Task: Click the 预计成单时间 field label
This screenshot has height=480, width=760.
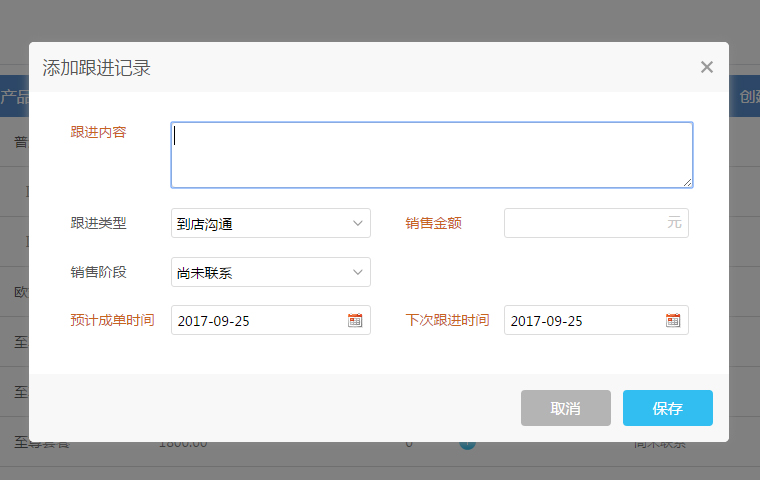Action: (112, 320)
